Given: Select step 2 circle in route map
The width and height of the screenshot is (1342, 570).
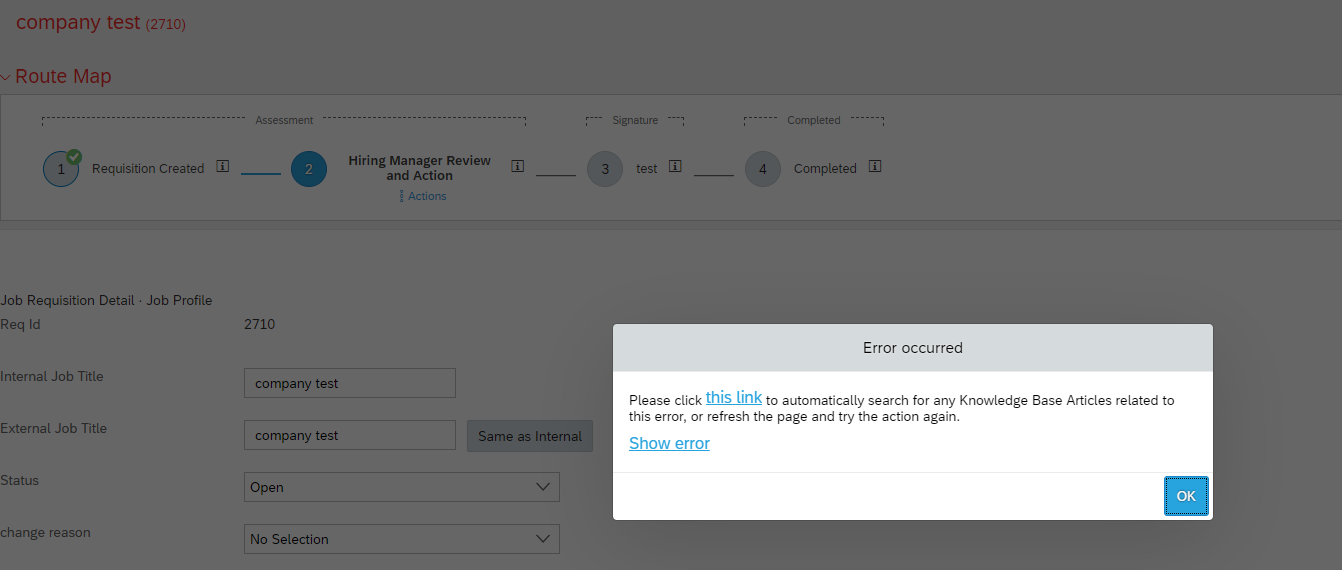Looking at the screenshot, I should (309, 169).
